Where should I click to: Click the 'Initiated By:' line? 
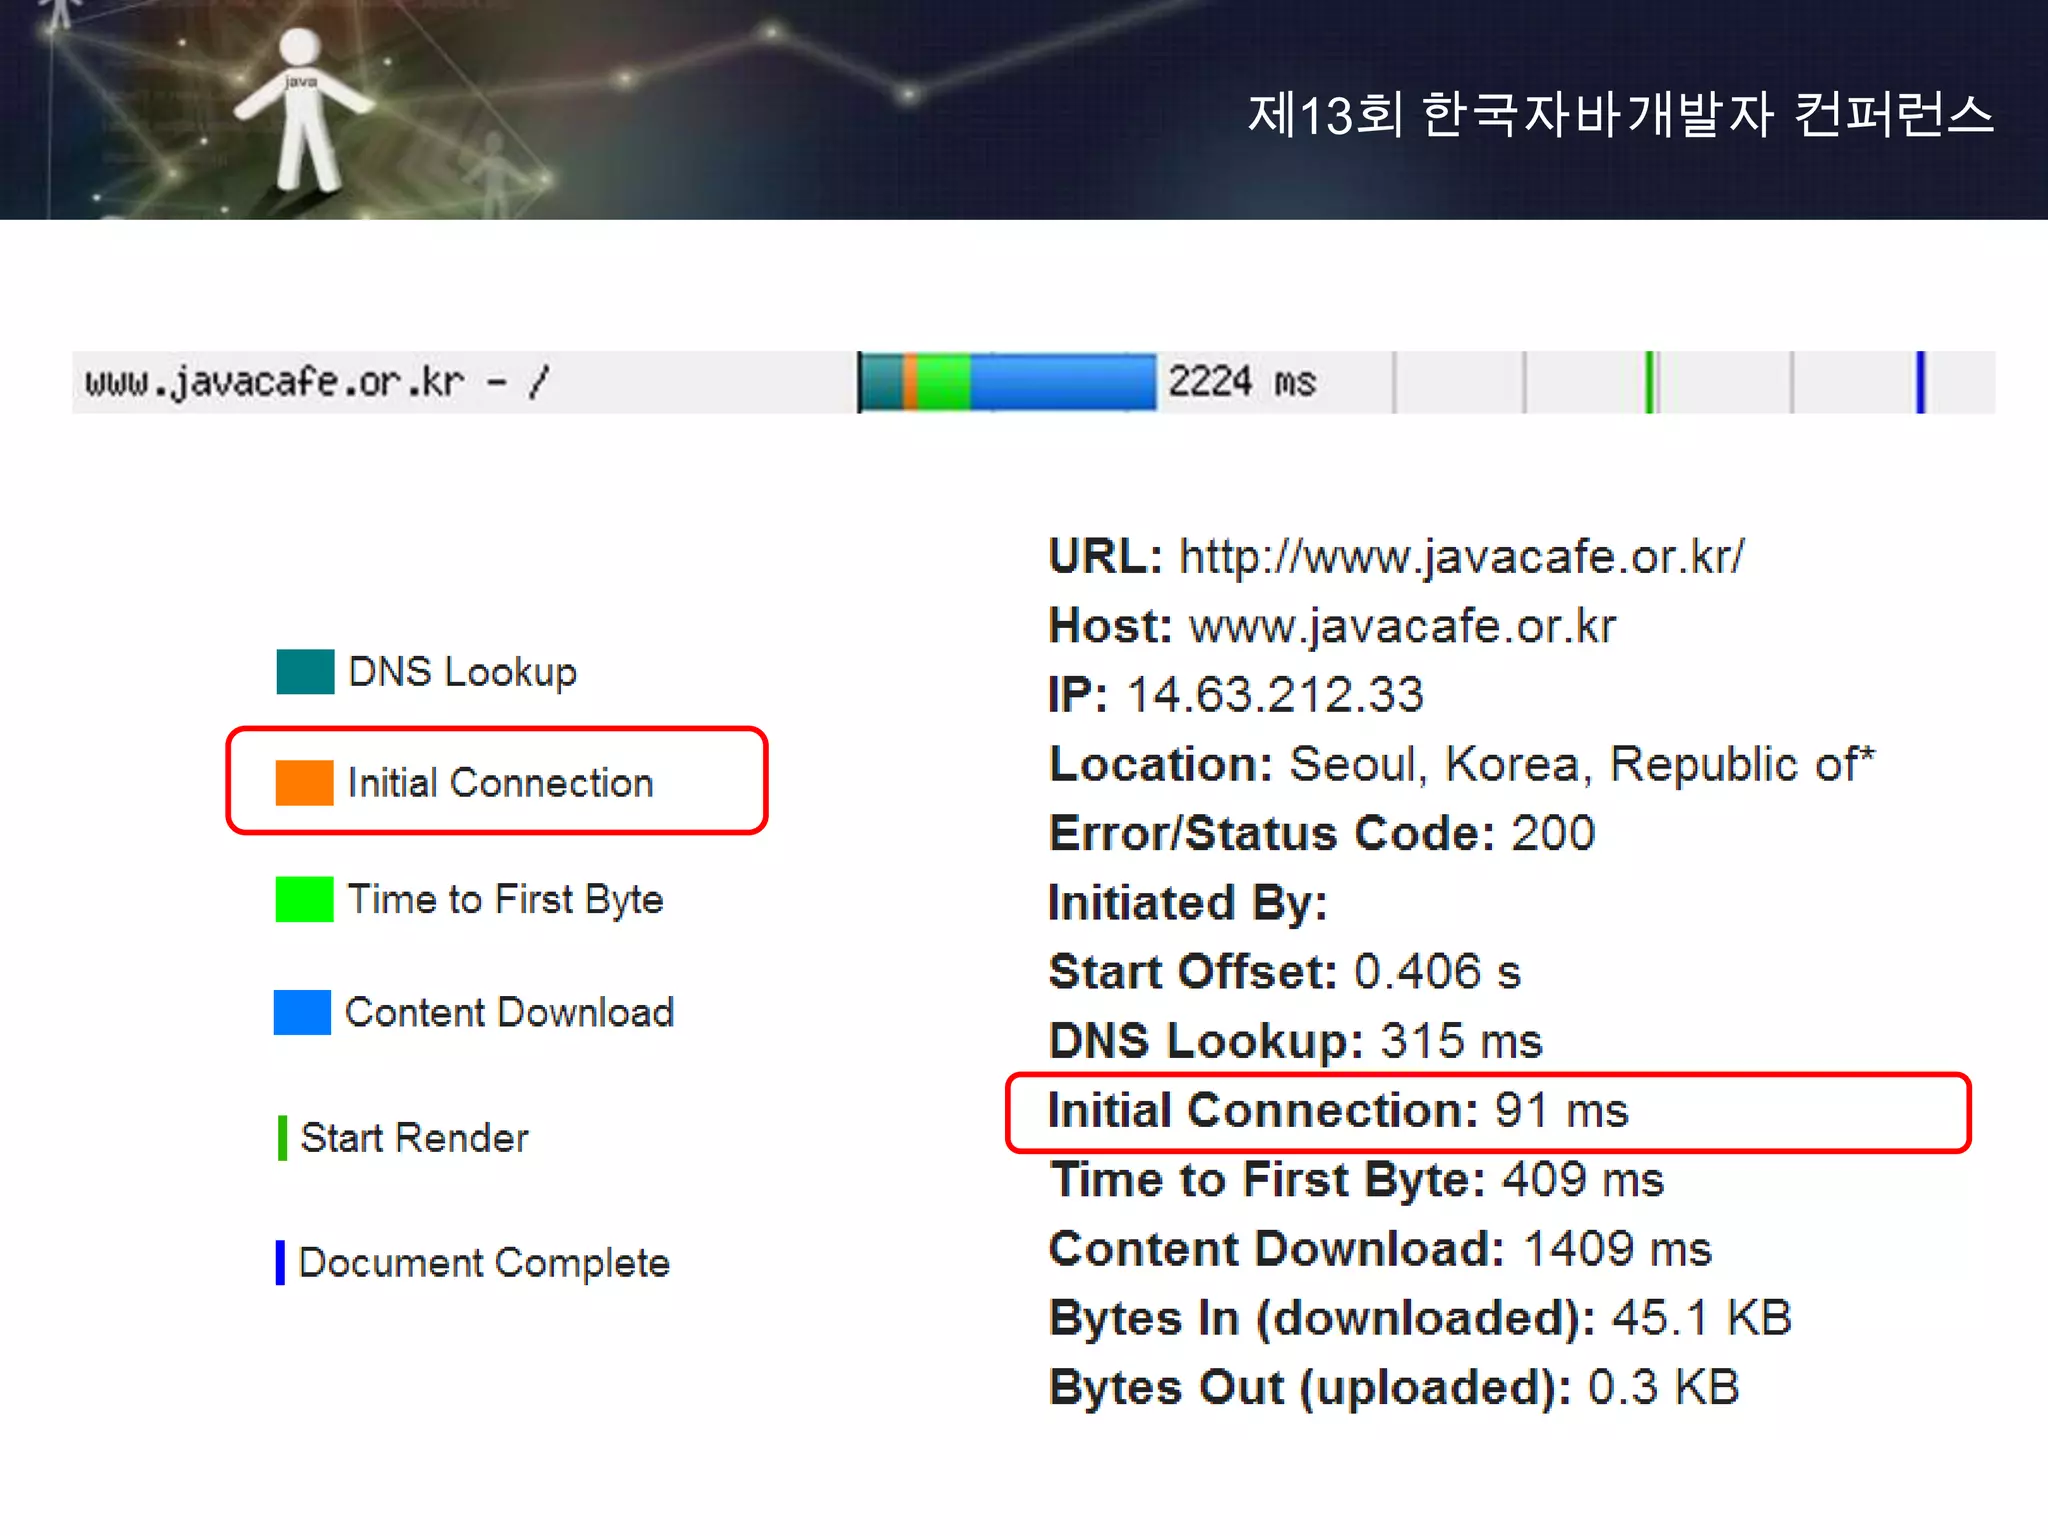(x=1188, y=903)
